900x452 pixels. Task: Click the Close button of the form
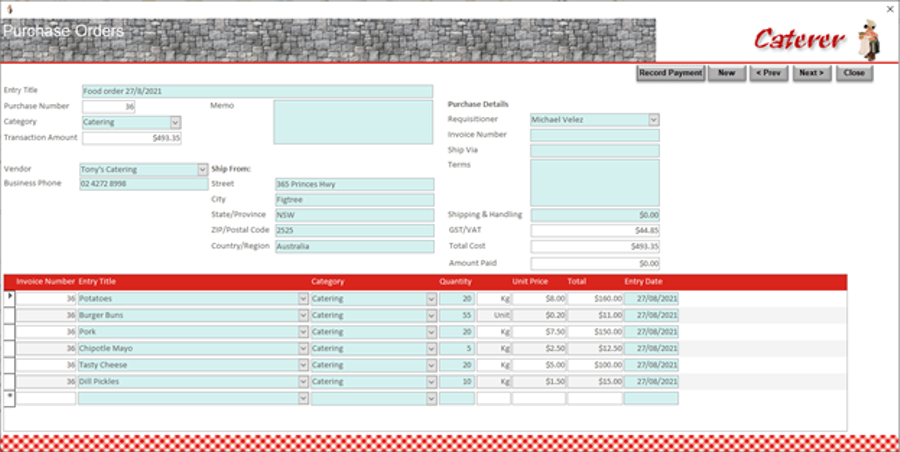pyautogui.click(x=854, y=73)
